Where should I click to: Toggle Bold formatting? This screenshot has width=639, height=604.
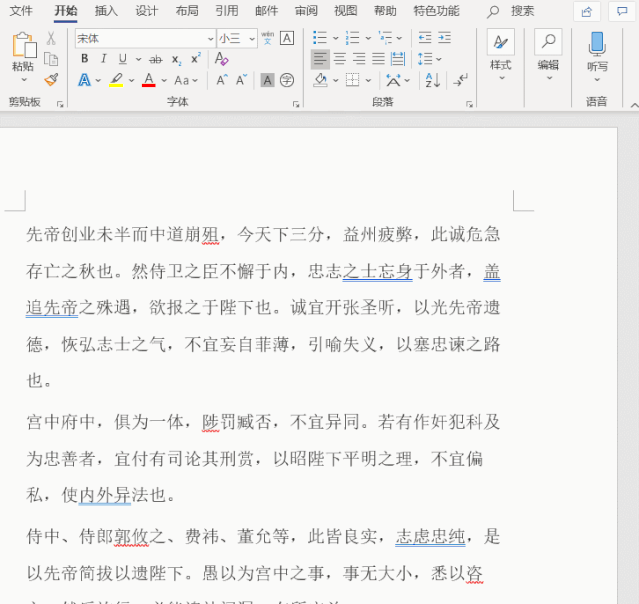84,59
